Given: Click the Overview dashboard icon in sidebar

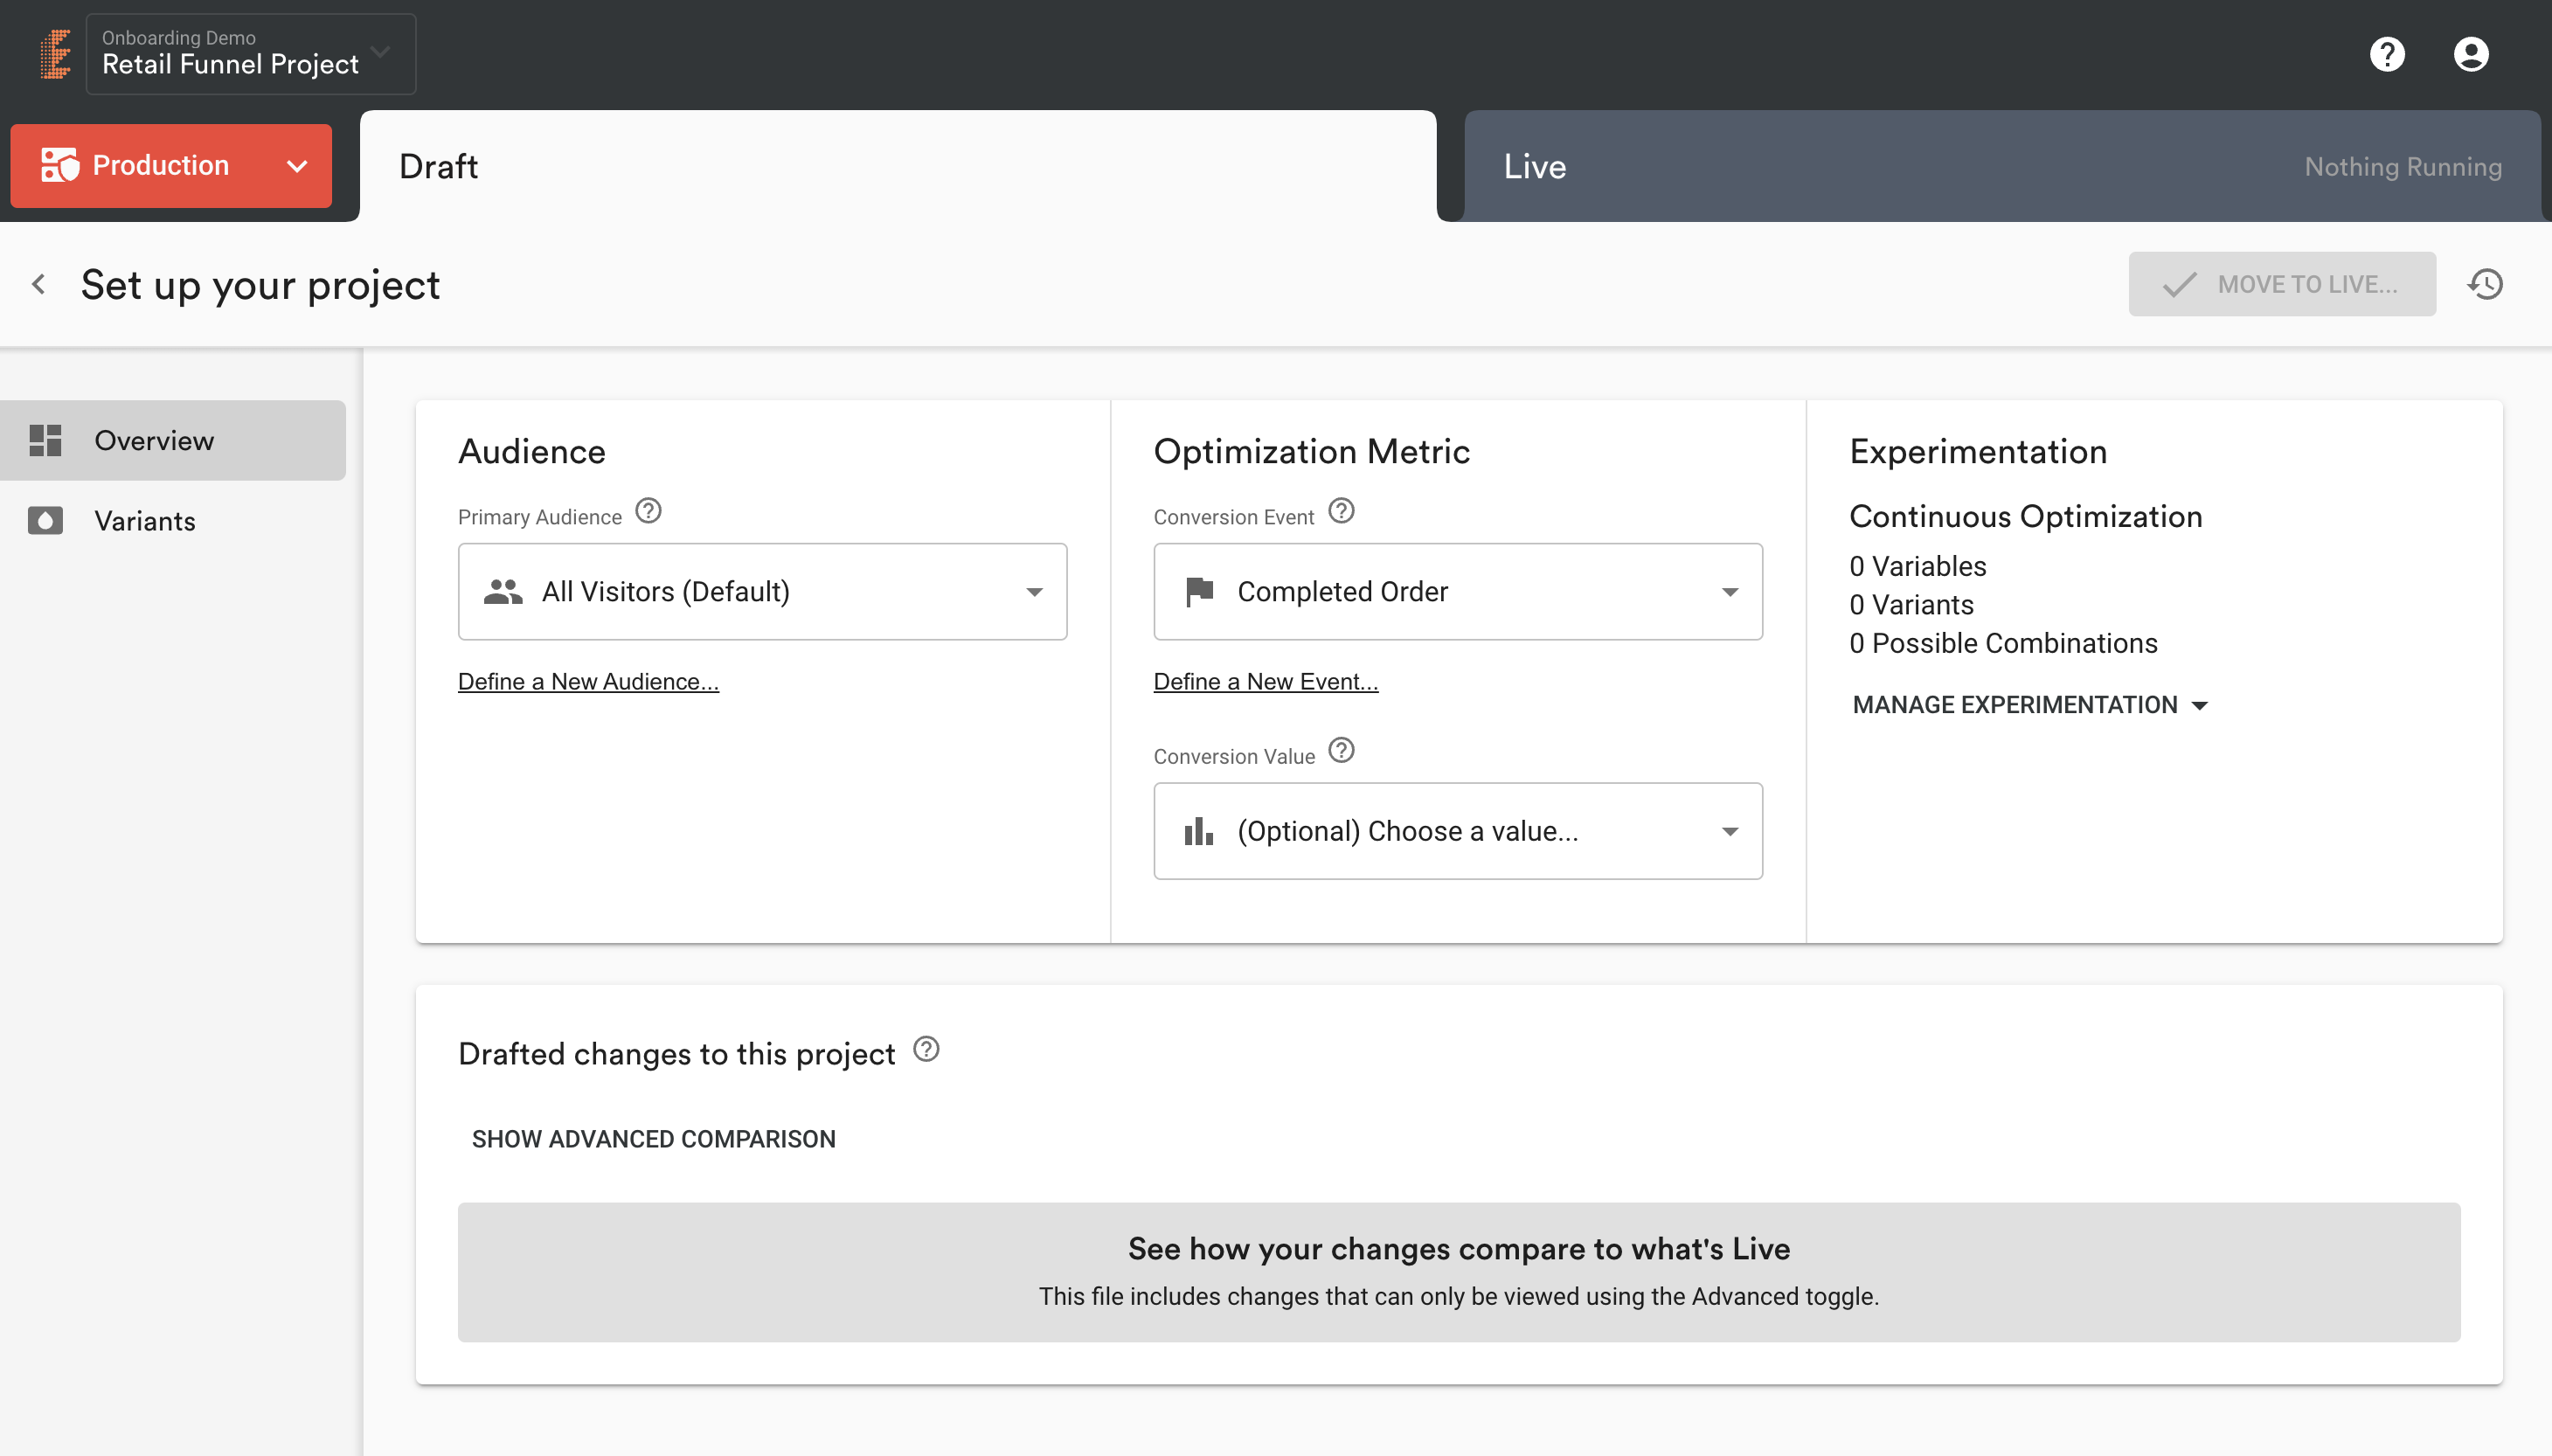Looking at the screenshot, I should click(x=45, y=440).
